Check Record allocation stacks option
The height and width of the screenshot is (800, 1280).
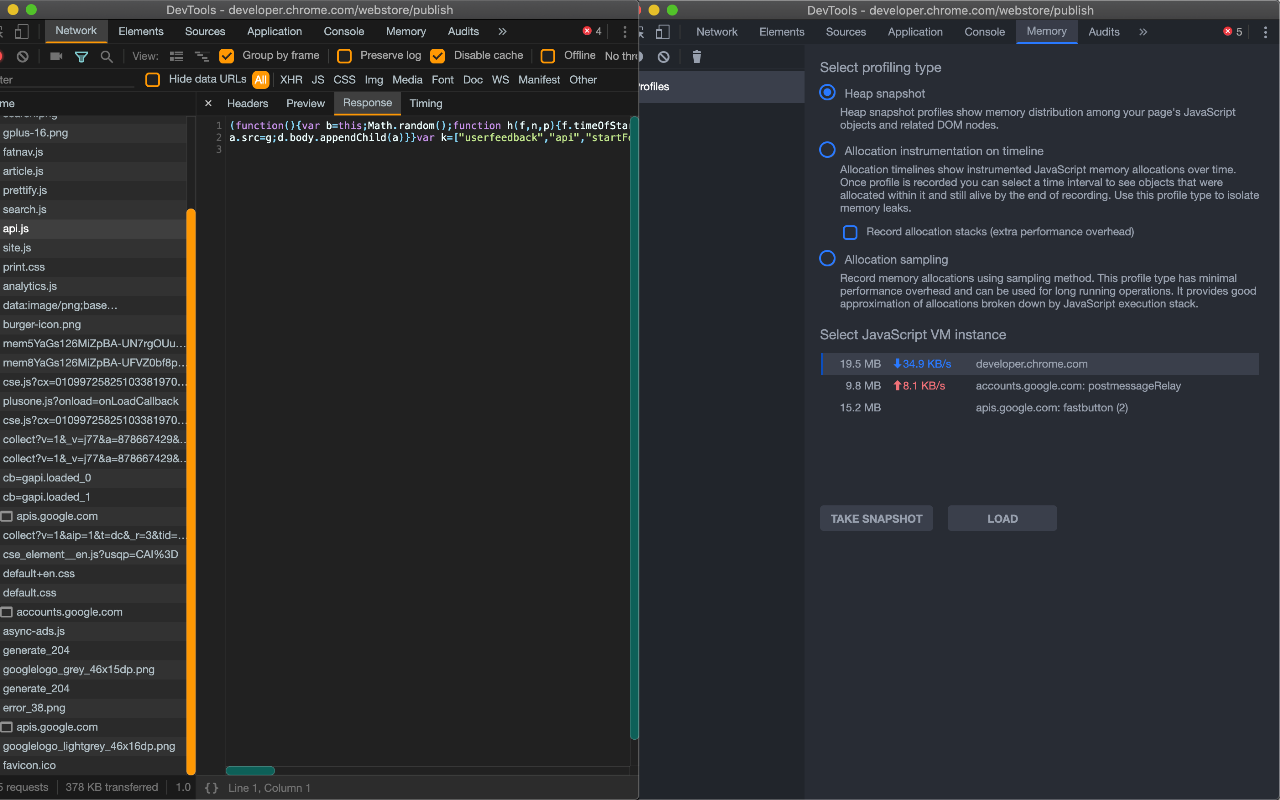(850, 231)
